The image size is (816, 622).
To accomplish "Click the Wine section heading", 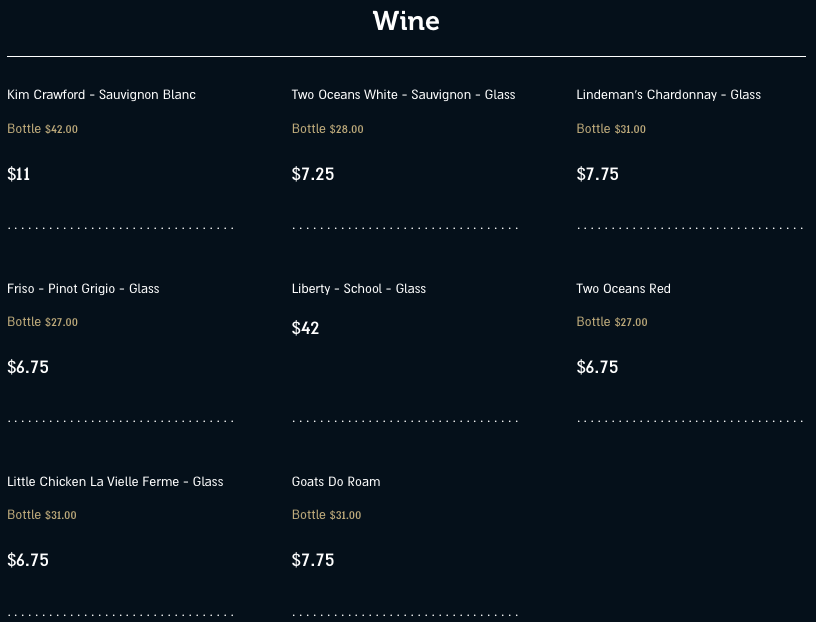I will (406, 21).
